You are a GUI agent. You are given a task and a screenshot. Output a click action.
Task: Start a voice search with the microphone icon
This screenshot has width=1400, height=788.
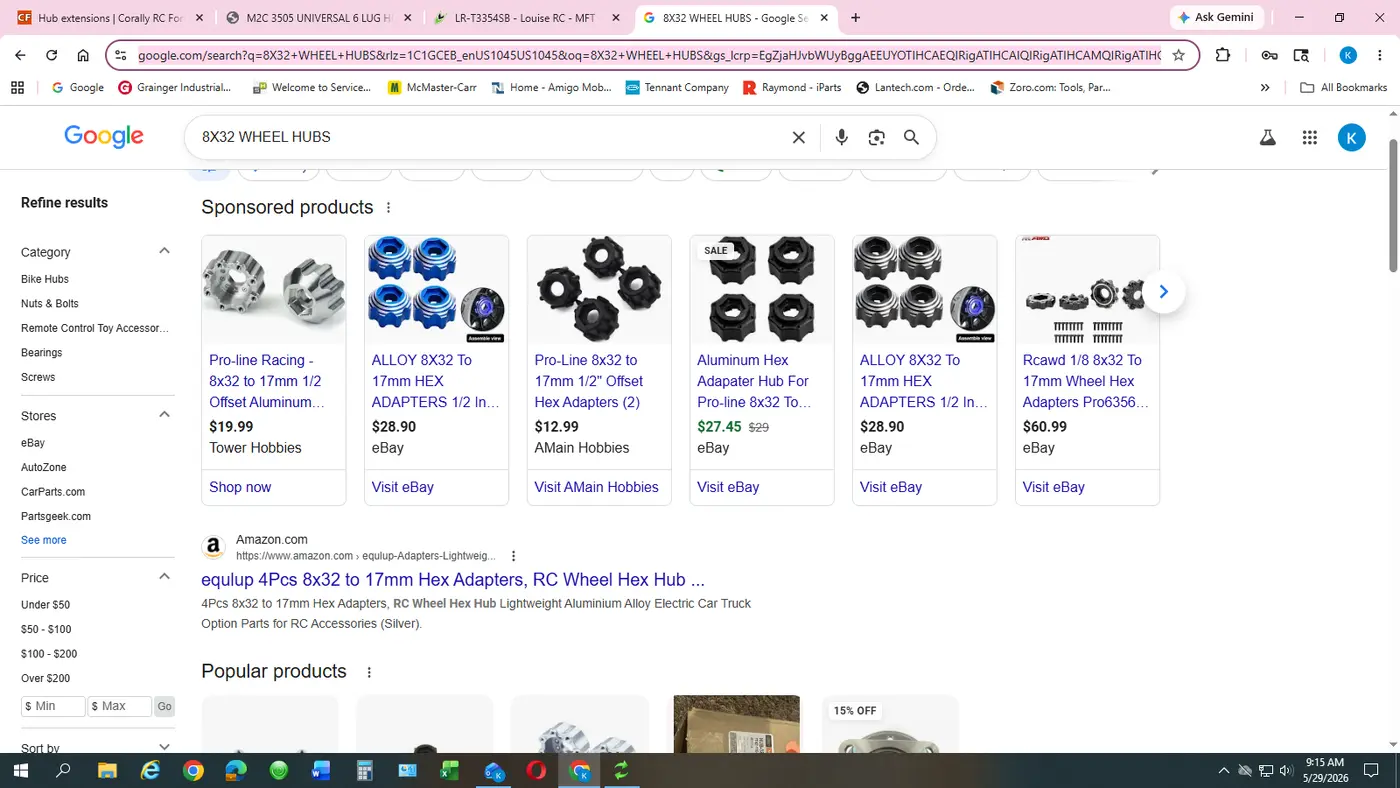tap(841, 137)
